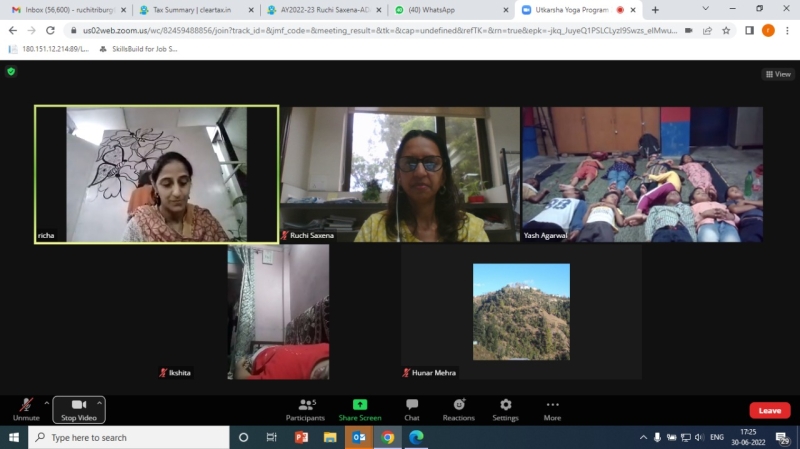The image size is (800, 449).
Task: Open the SkillsBuild for Job S... bookmark
Action: click(138, 48)
